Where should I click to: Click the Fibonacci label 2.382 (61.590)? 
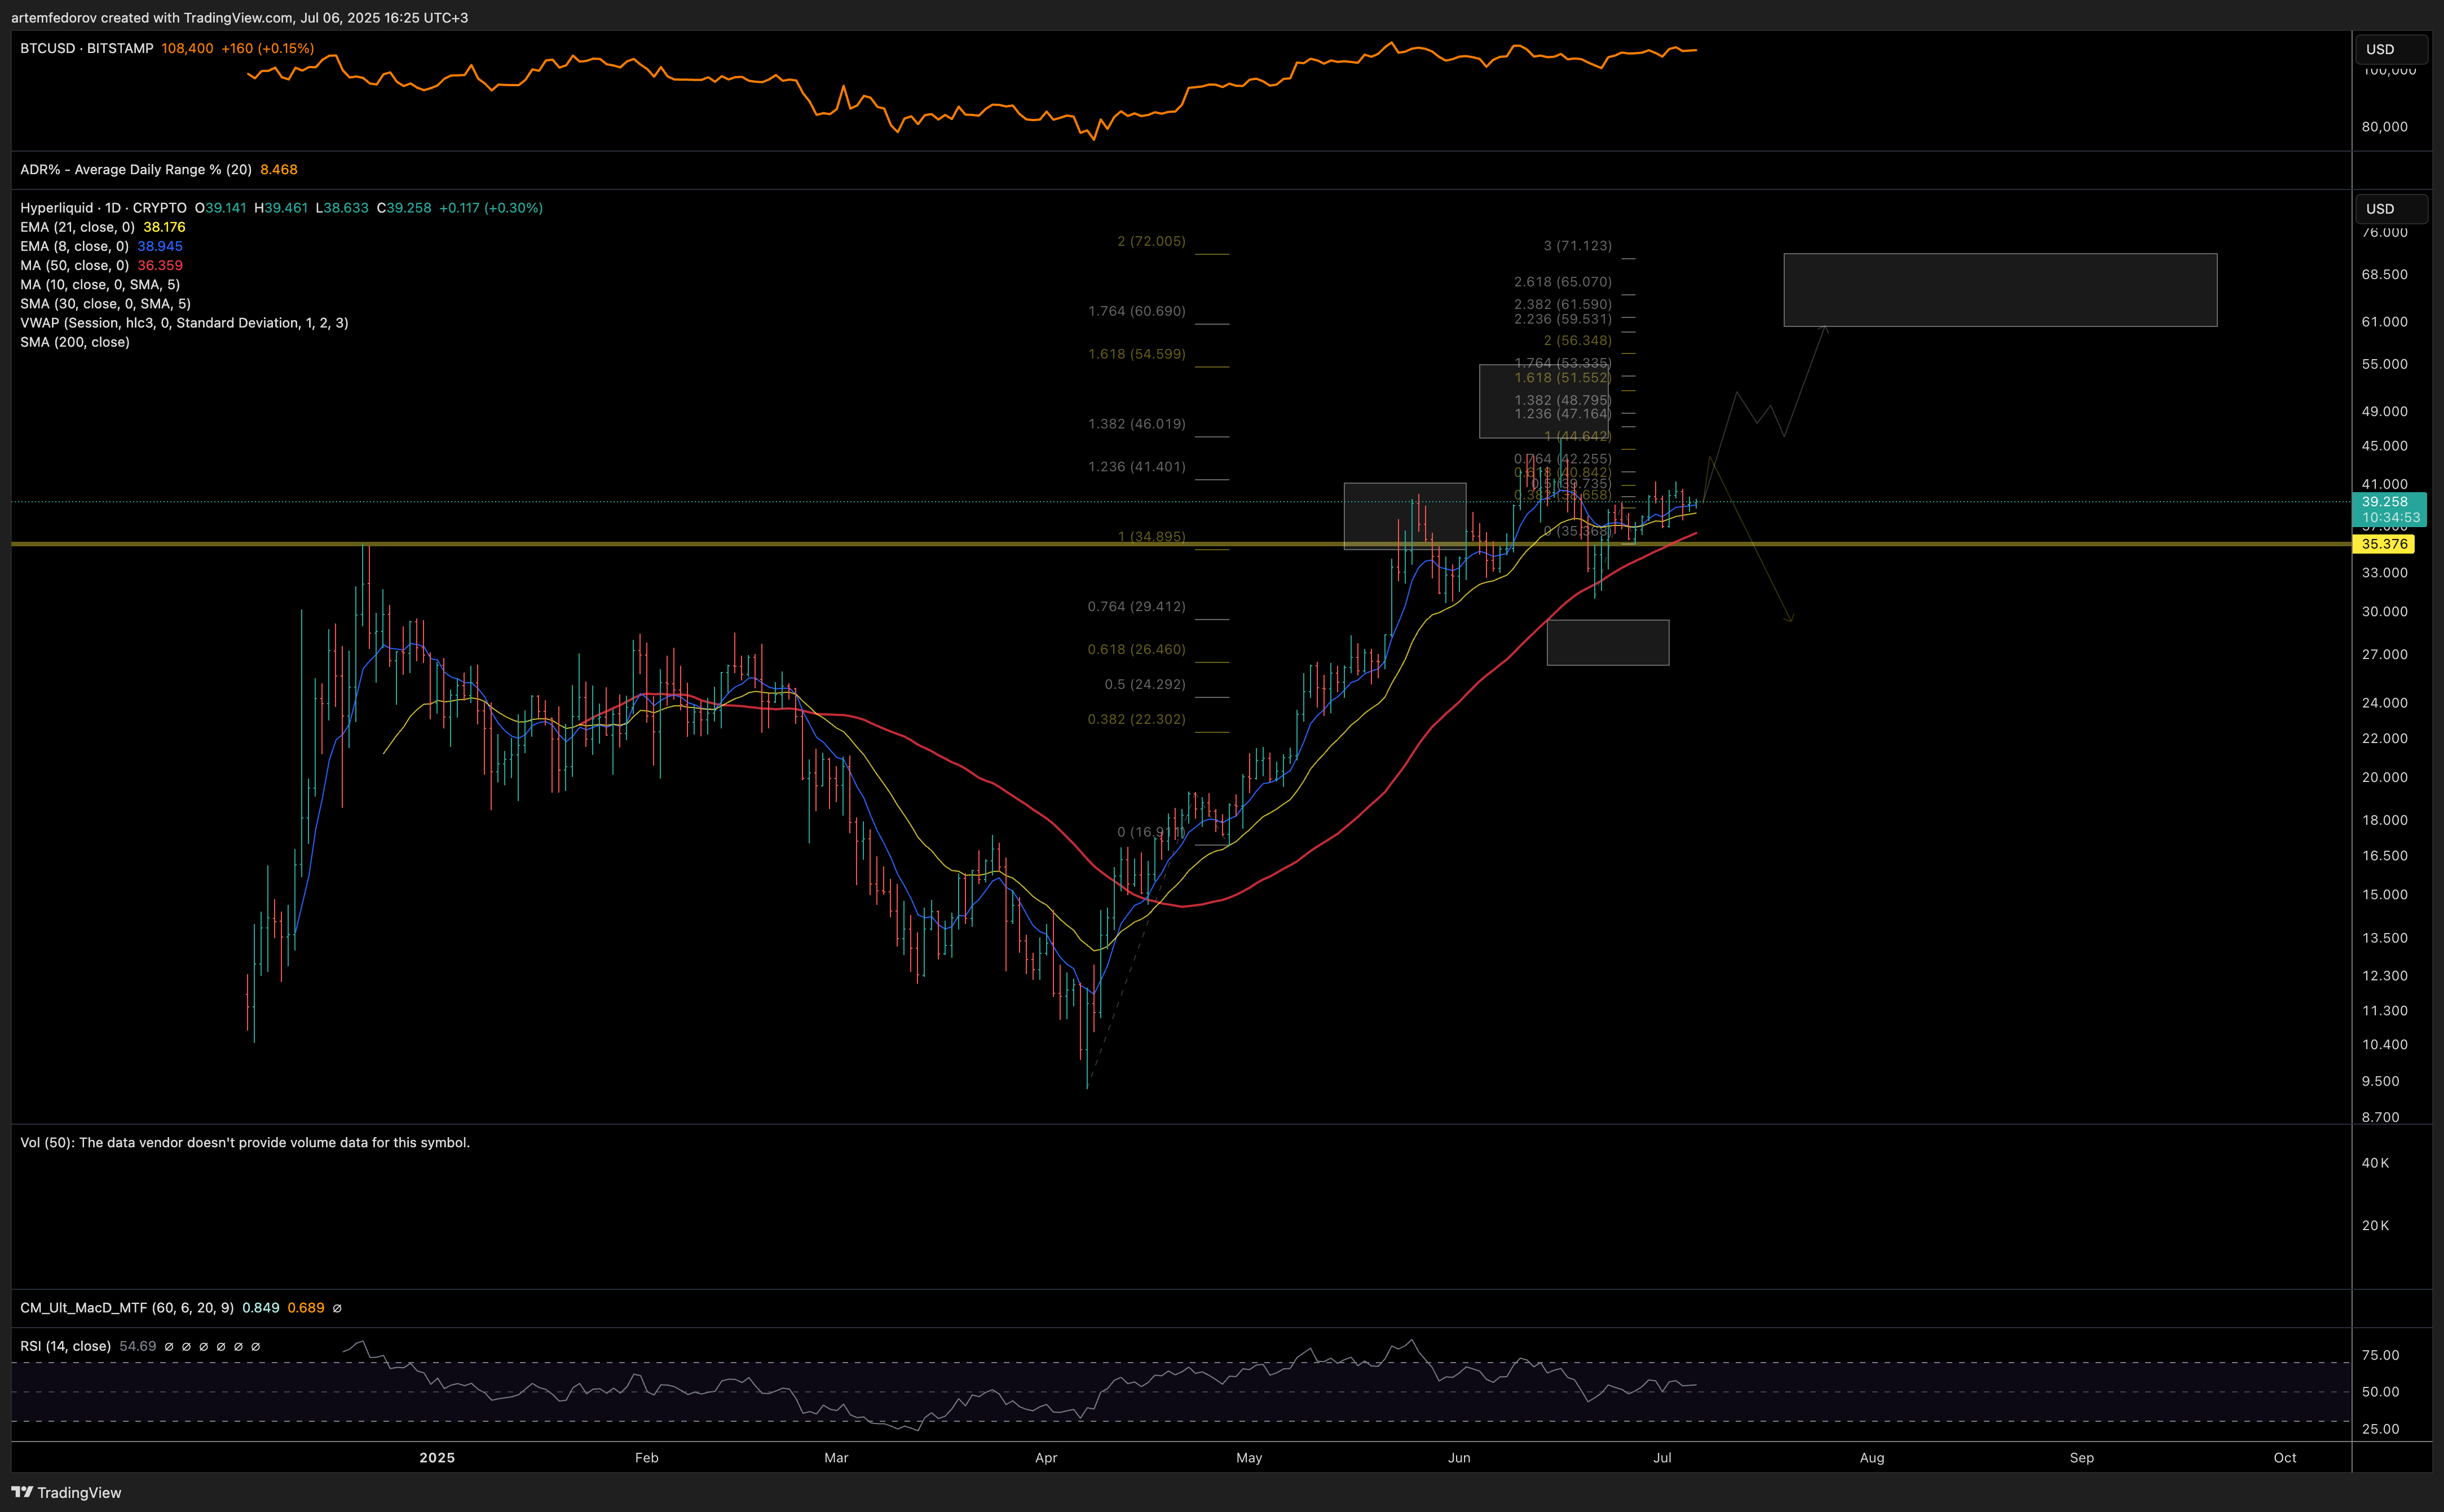click(x=1563, y=304)
